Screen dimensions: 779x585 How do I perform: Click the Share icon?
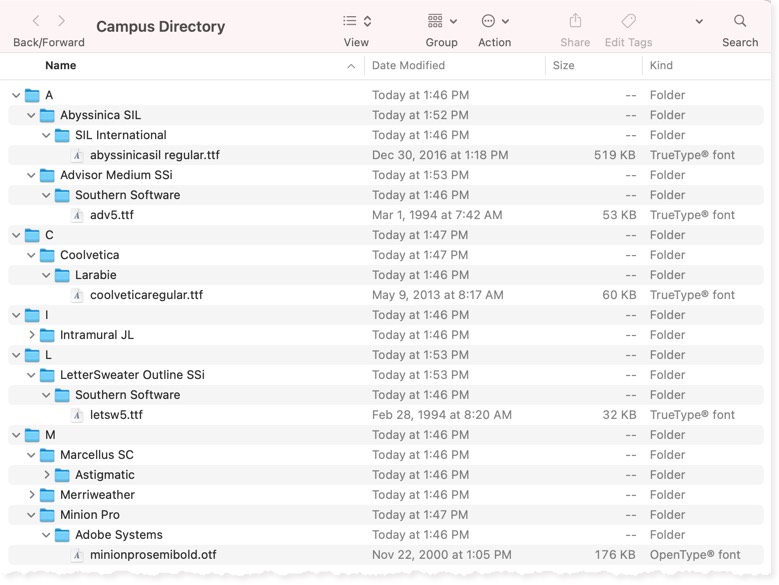pyautogui.click(x=575, y=21)
